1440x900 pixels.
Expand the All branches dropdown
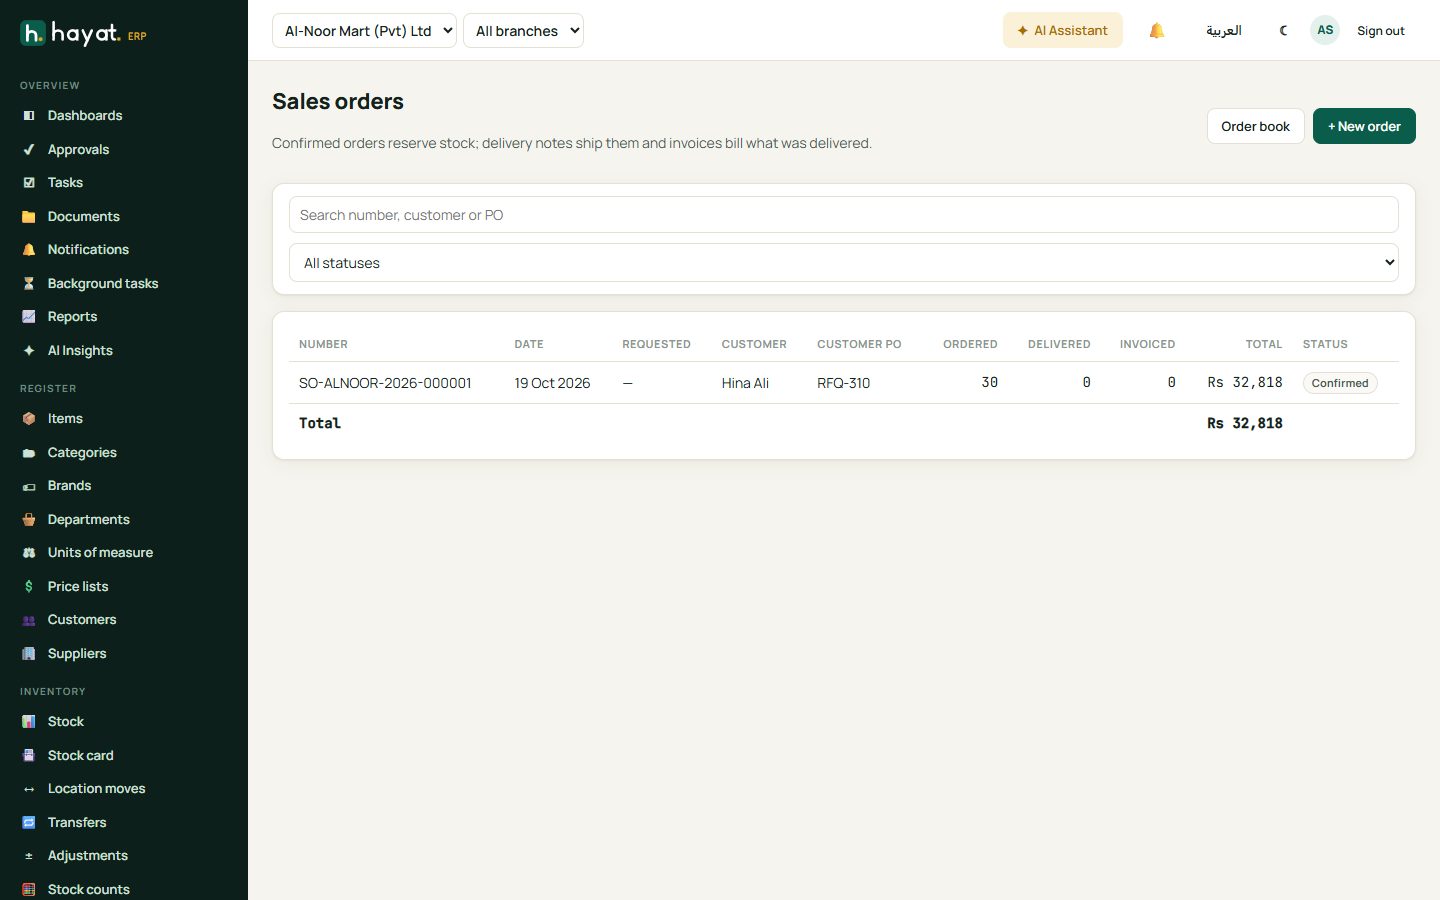point(523,31)
